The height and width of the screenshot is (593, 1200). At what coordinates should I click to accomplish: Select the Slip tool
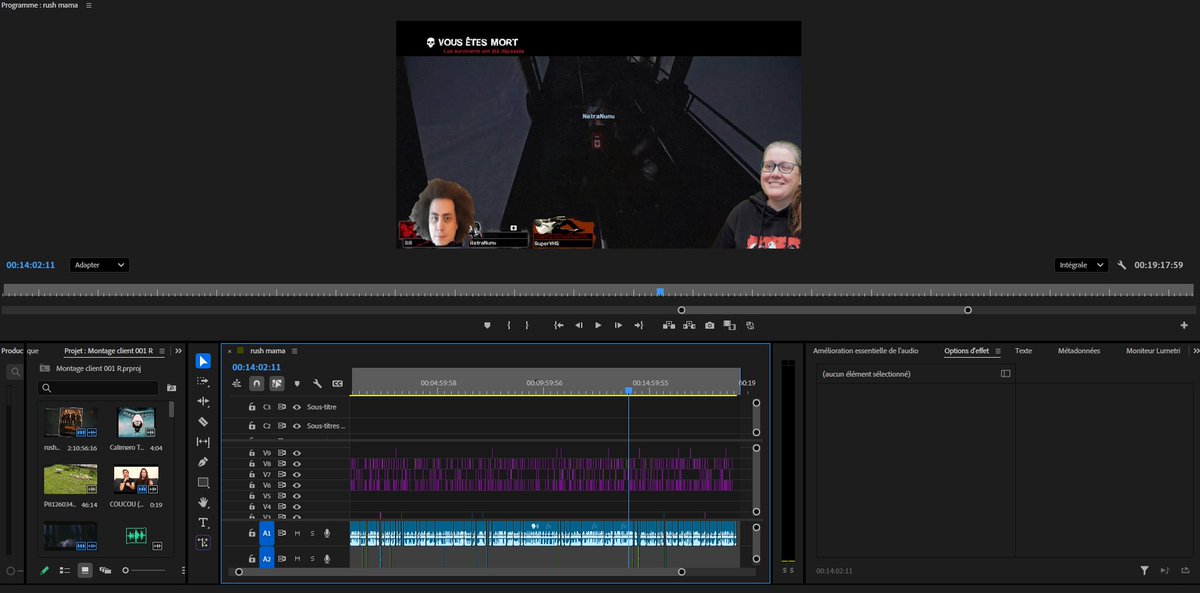click(x=203, y=442)
